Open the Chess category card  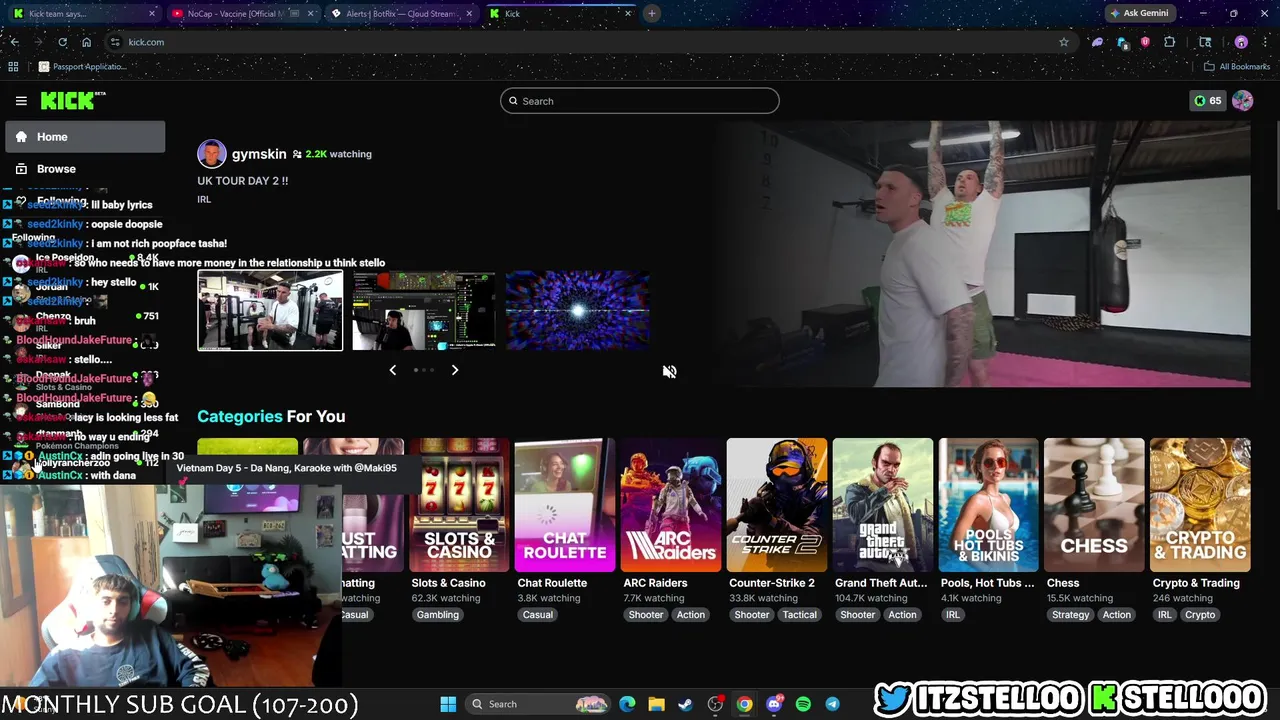coord(1094,505)
